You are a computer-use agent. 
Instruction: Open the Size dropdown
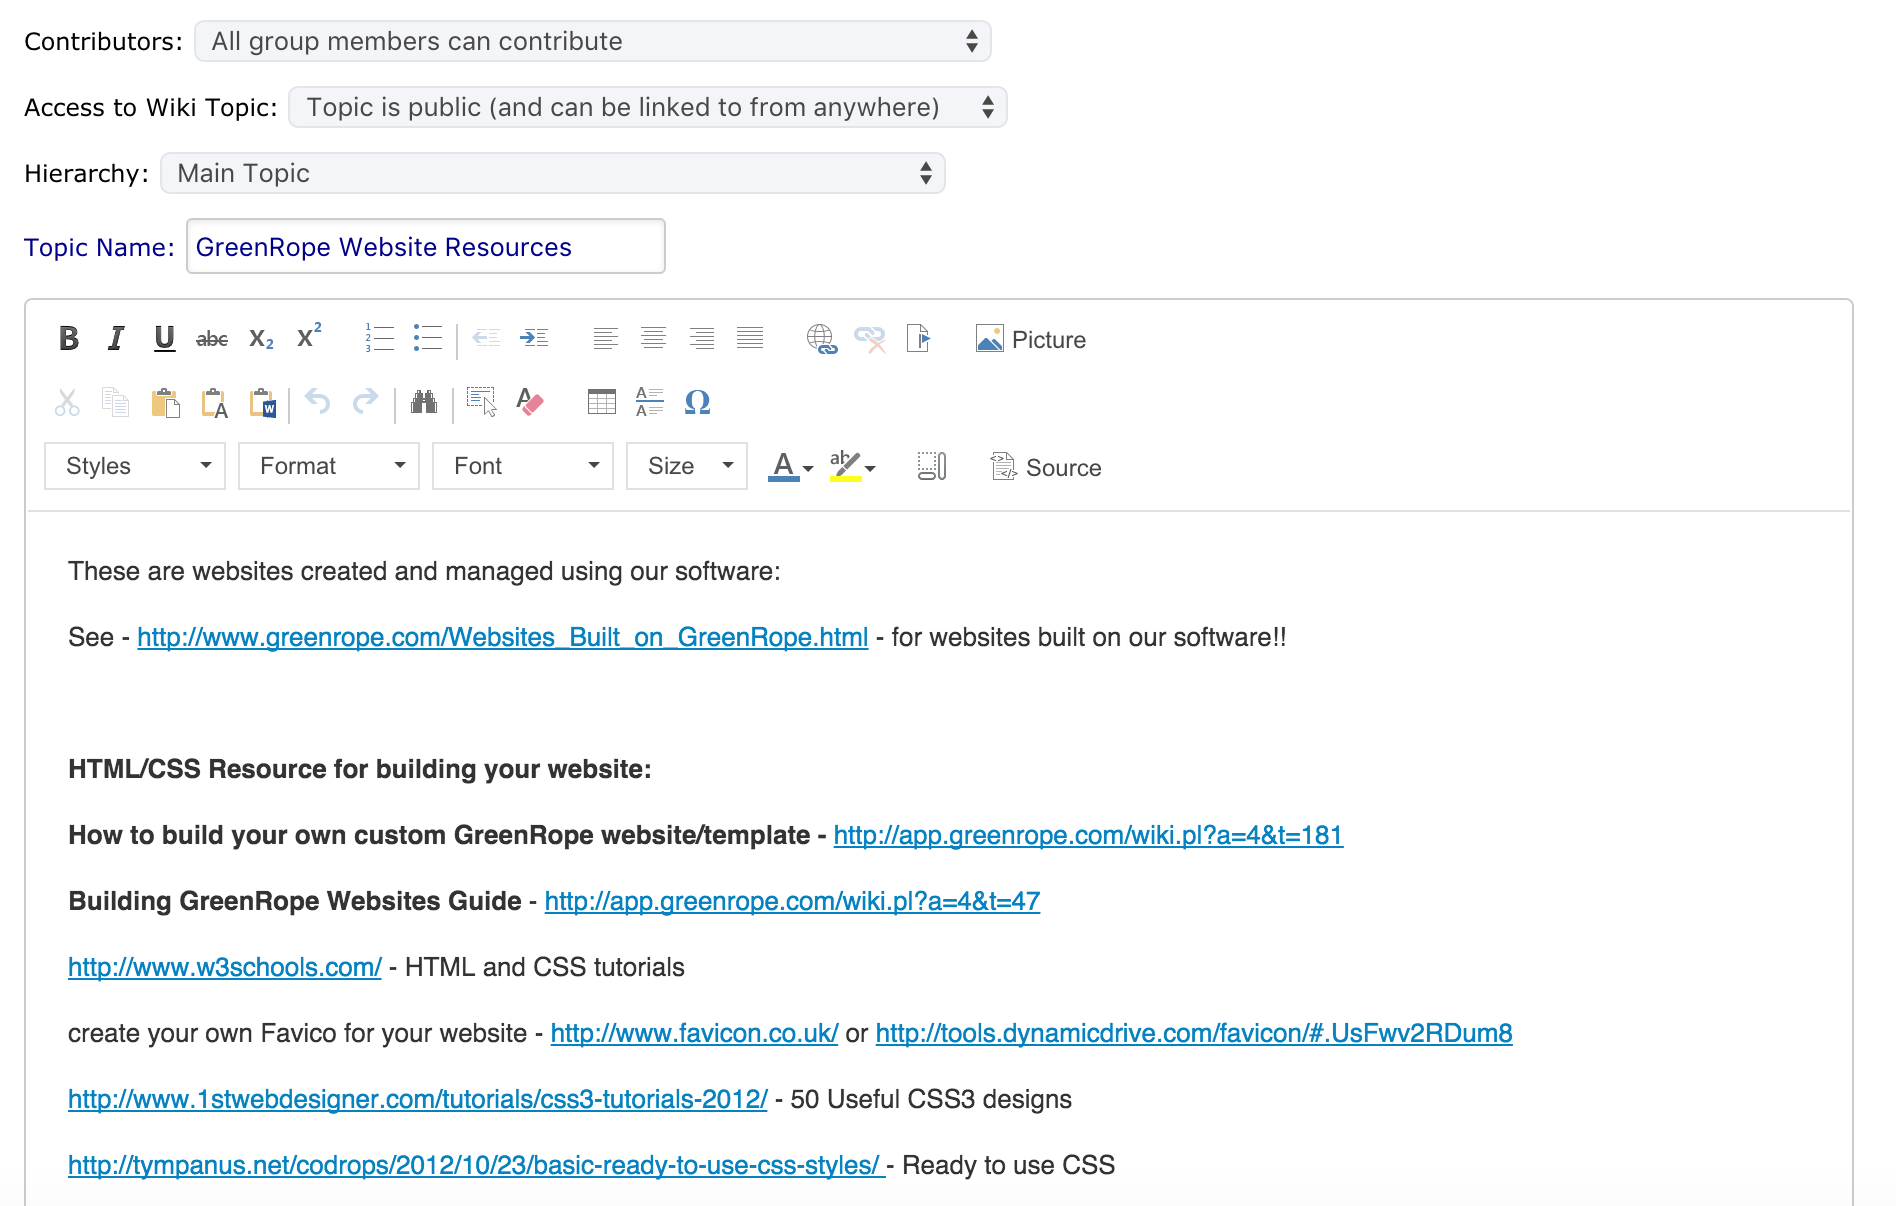[687, 466]
